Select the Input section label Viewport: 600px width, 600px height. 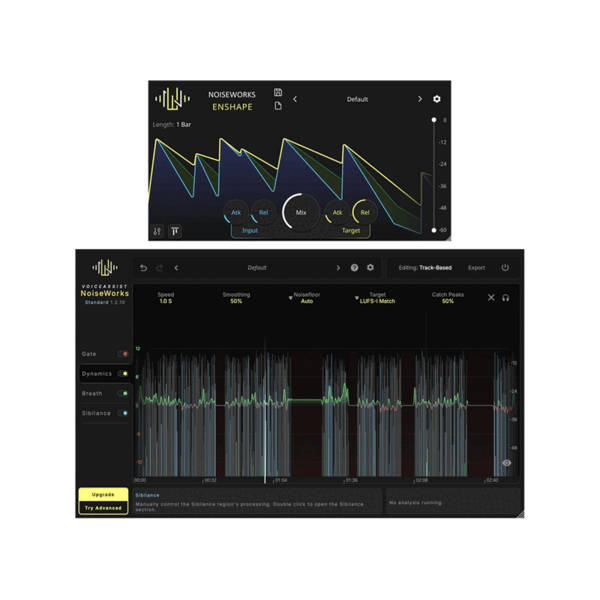[250, 231]
